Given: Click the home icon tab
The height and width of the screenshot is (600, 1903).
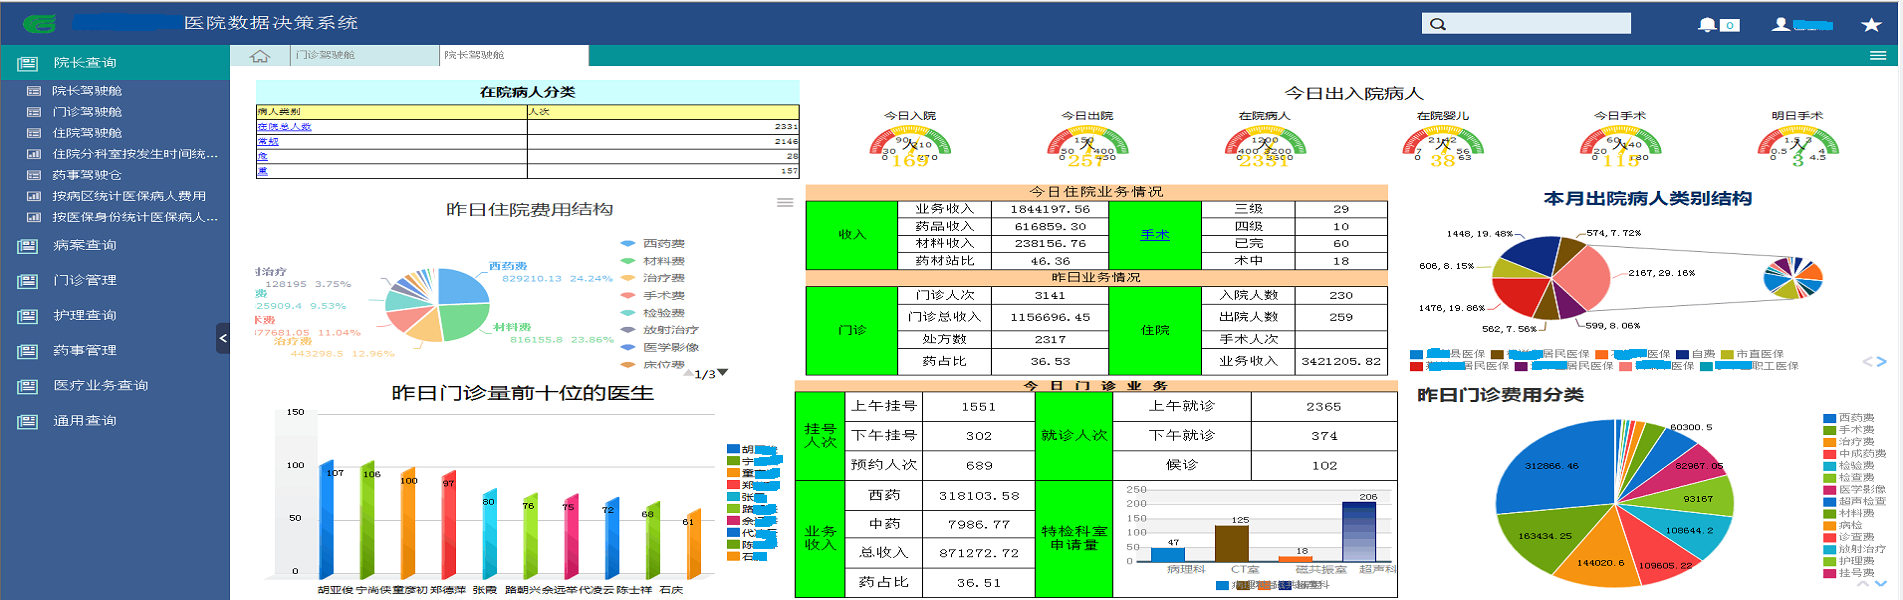Looking at the screenshot, I should pyautogui.click(x=260, y=56).
